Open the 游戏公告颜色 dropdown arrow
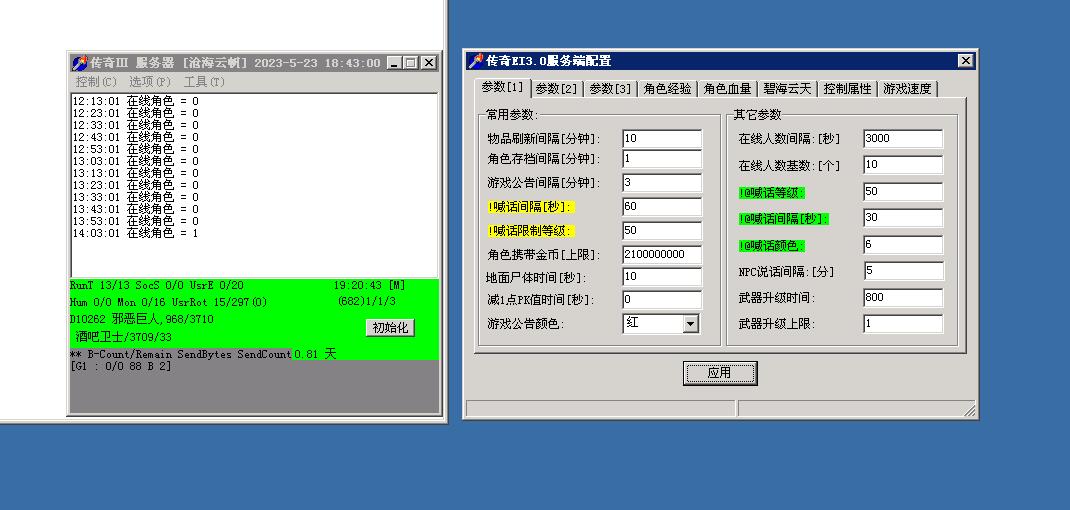 [x=690, y=324]
